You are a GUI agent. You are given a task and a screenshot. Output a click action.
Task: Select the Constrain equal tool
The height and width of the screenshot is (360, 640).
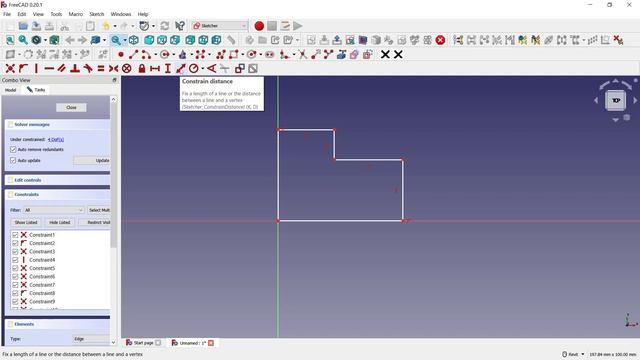tap(101, 69)
